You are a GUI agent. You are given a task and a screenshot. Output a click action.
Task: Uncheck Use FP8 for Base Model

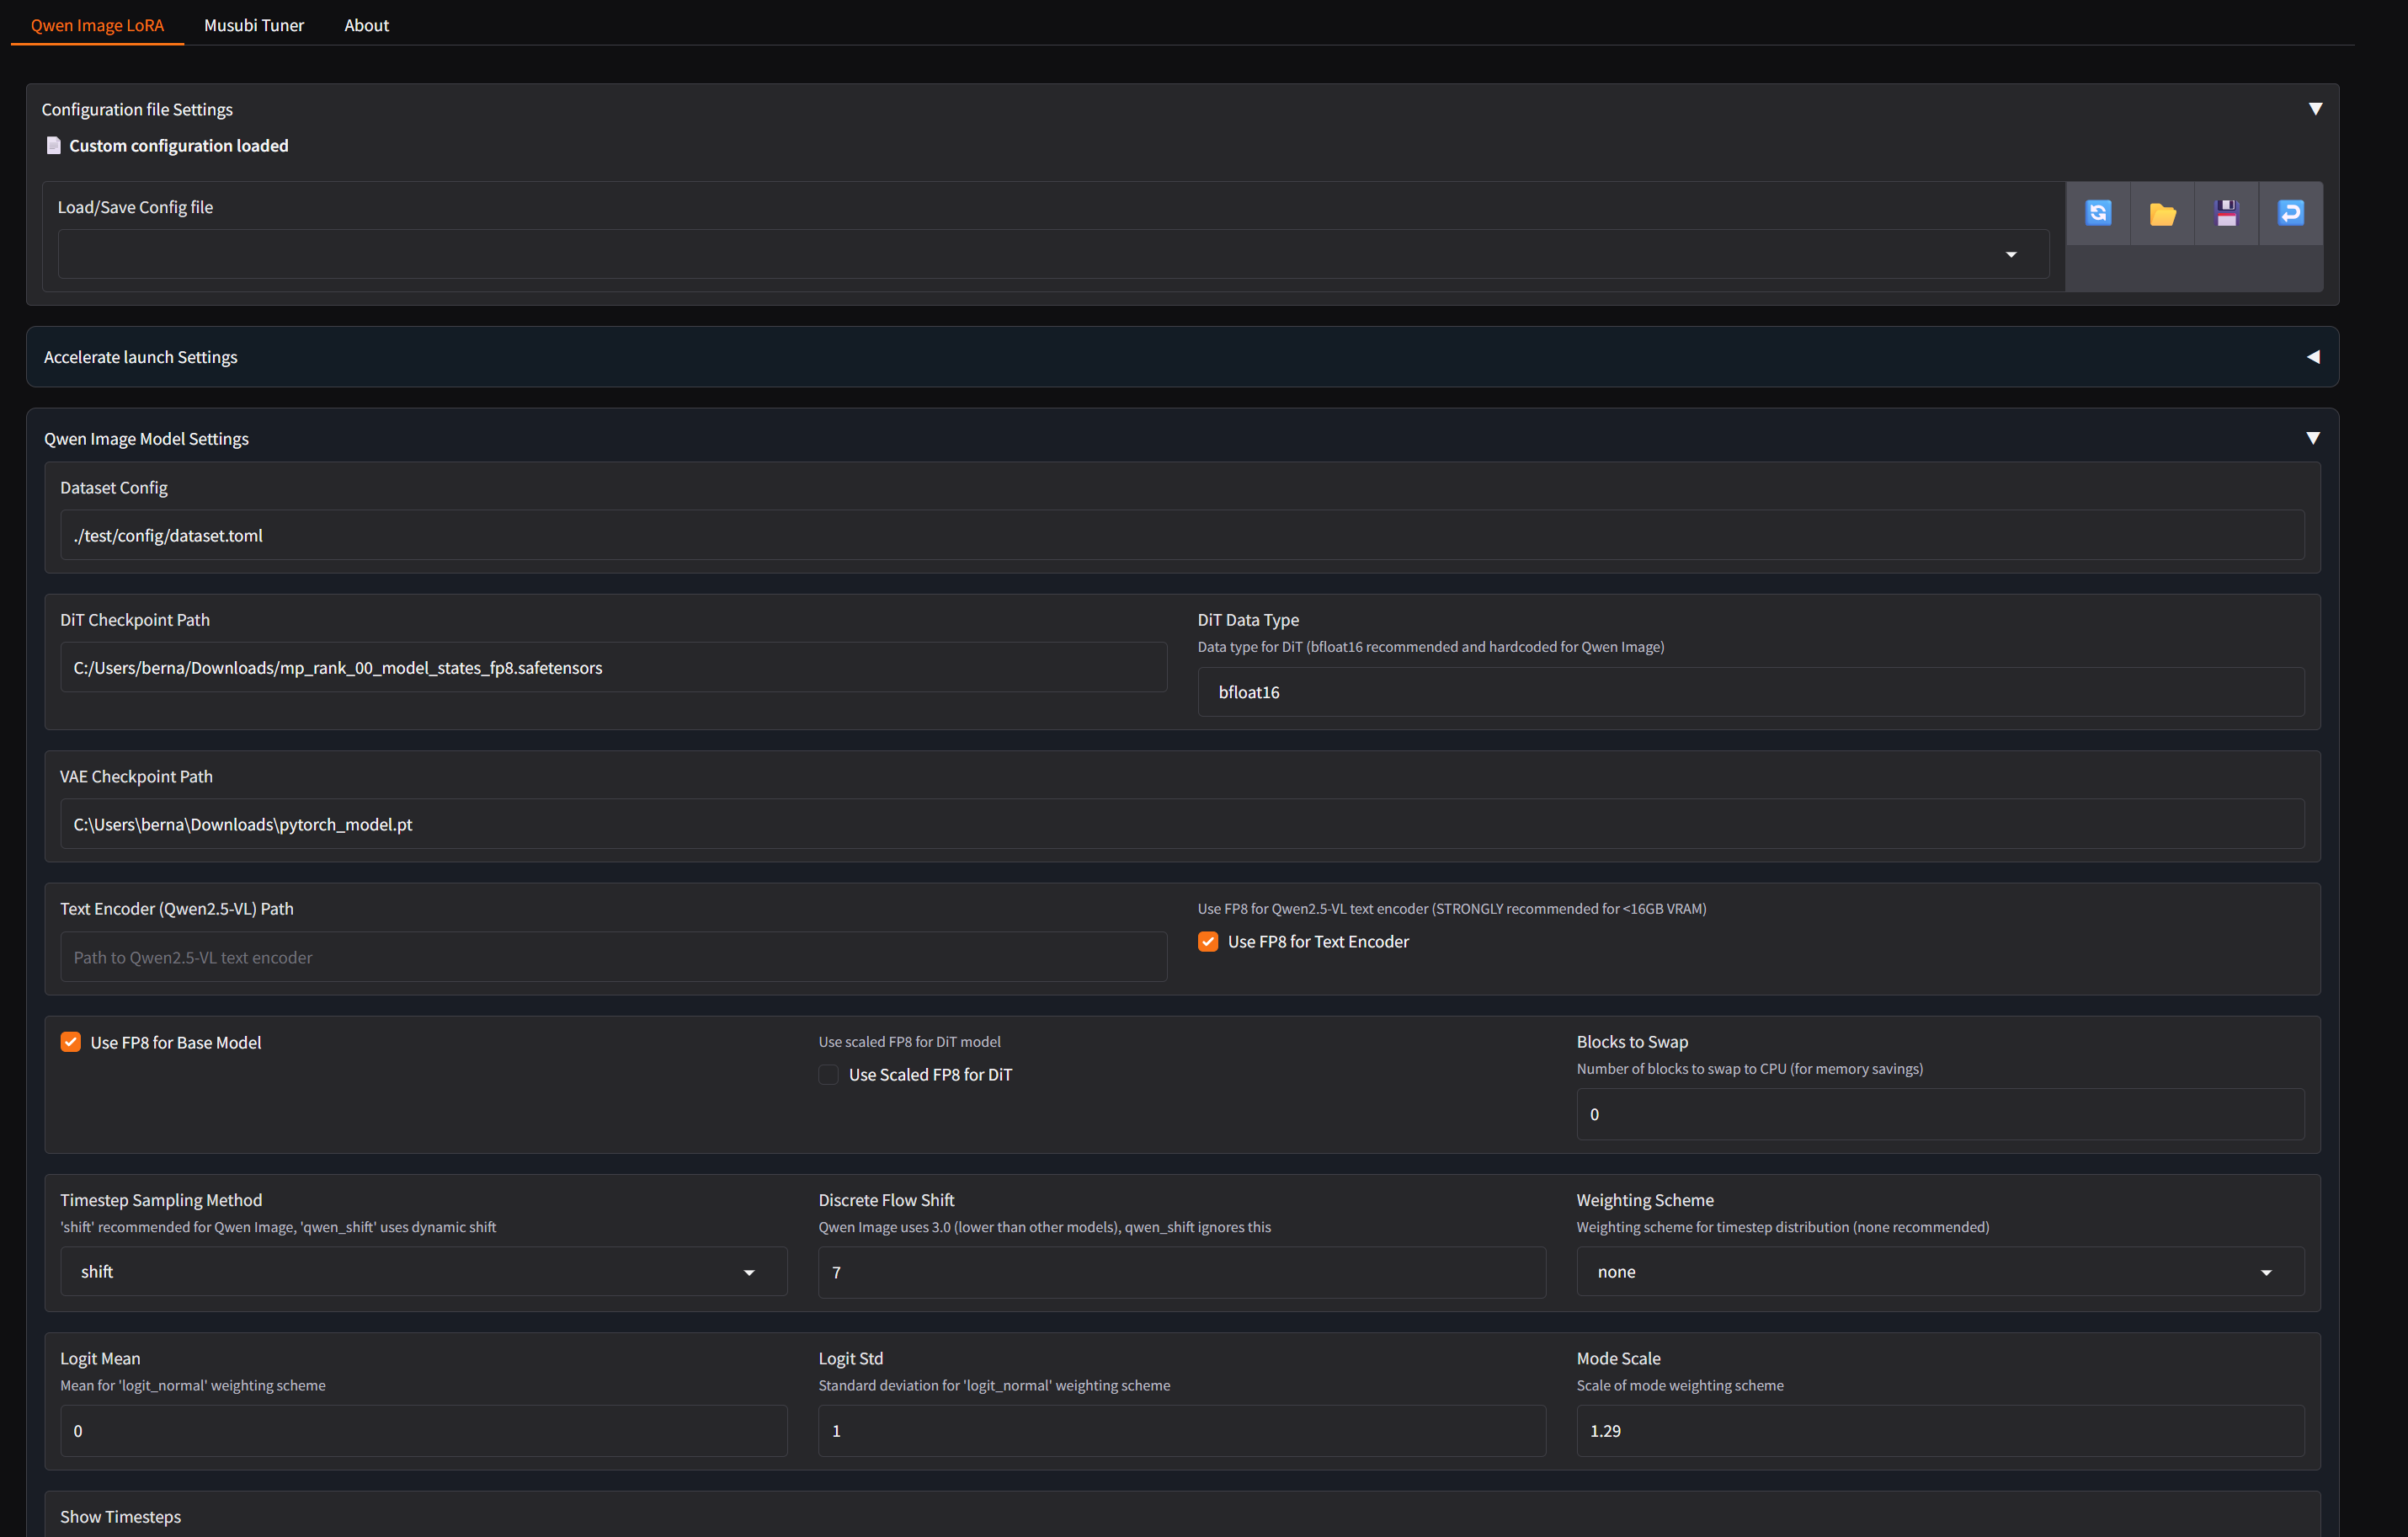click(71, 1042)
